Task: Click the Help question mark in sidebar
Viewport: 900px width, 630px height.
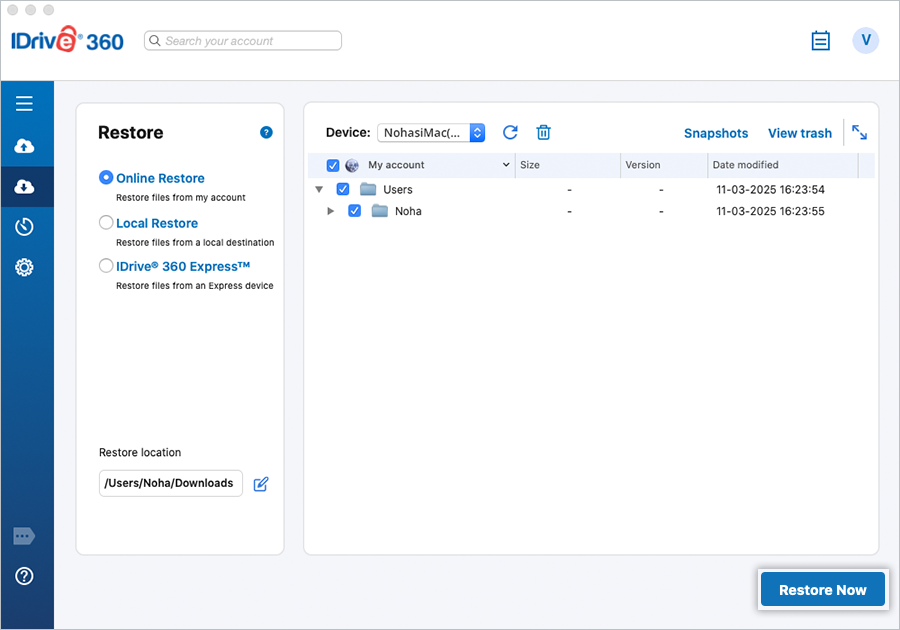Action: tap(25, 576)
